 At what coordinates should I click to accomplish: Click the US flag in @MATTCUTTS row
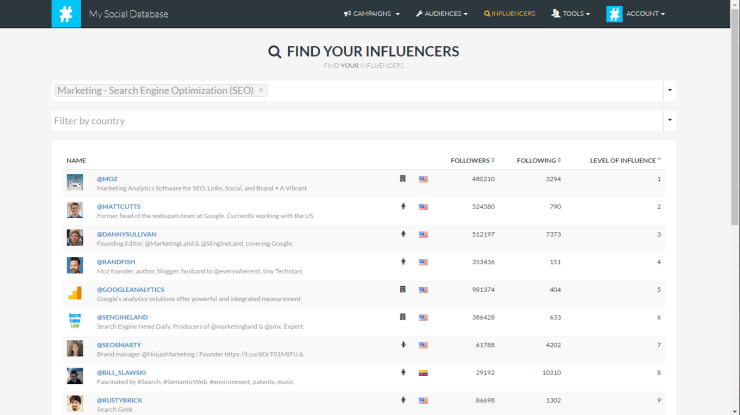[423, 207]
